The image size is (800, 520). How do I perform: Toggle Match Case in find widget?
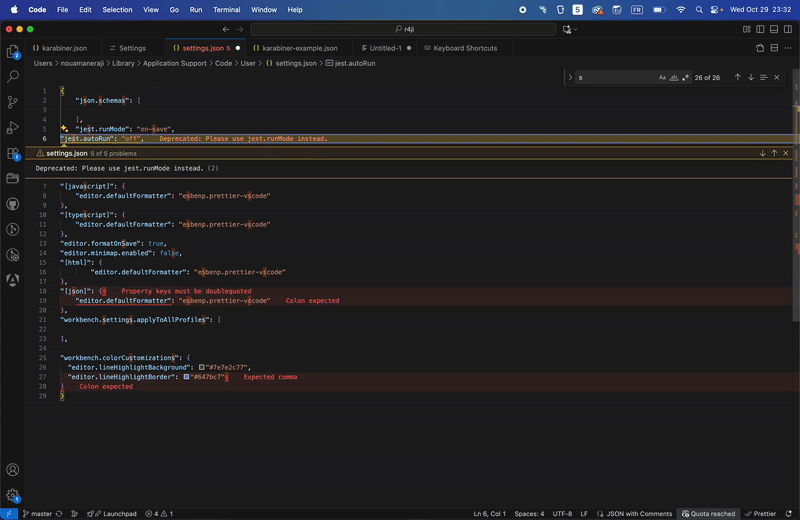662,77
